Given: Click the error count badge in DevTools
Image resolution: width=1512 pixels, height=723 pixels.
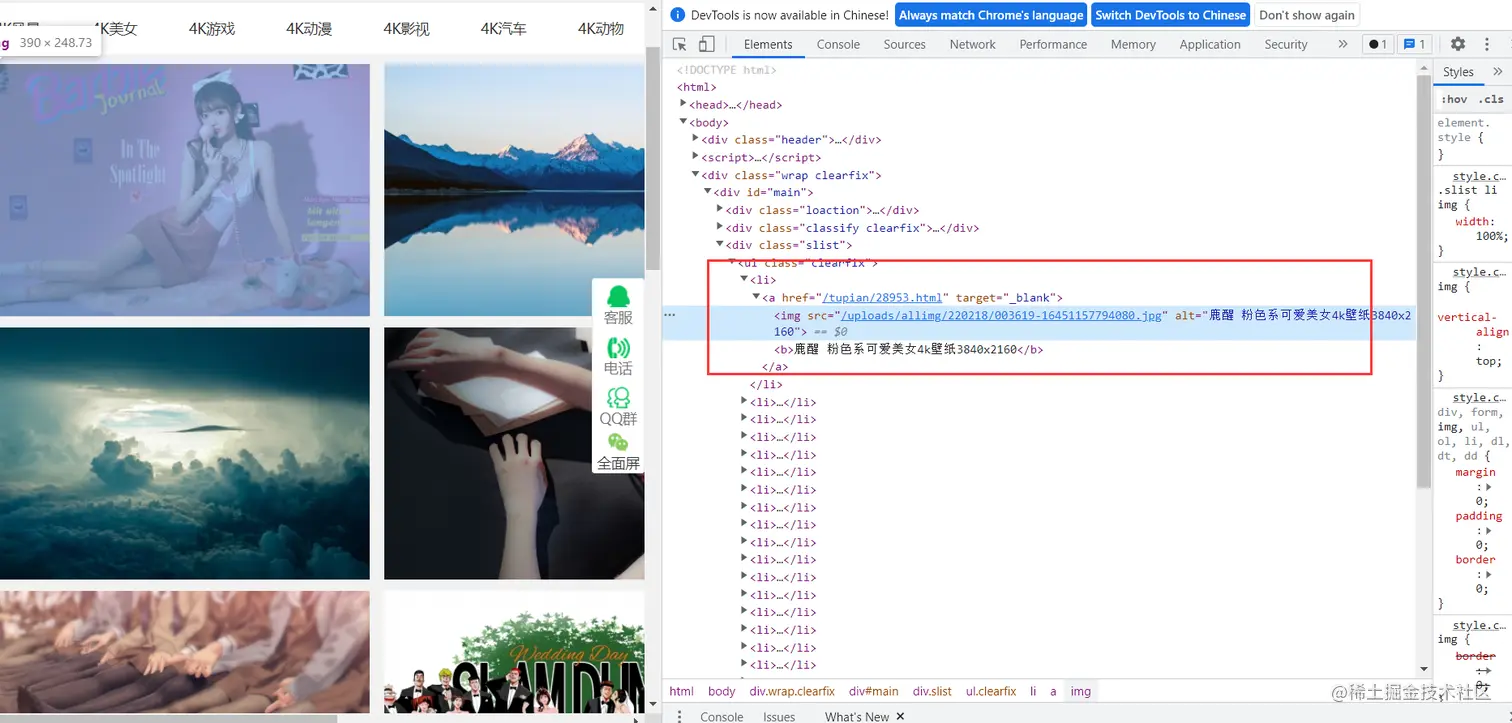Looking at the screenshot, I should (x=1378, y=44).
